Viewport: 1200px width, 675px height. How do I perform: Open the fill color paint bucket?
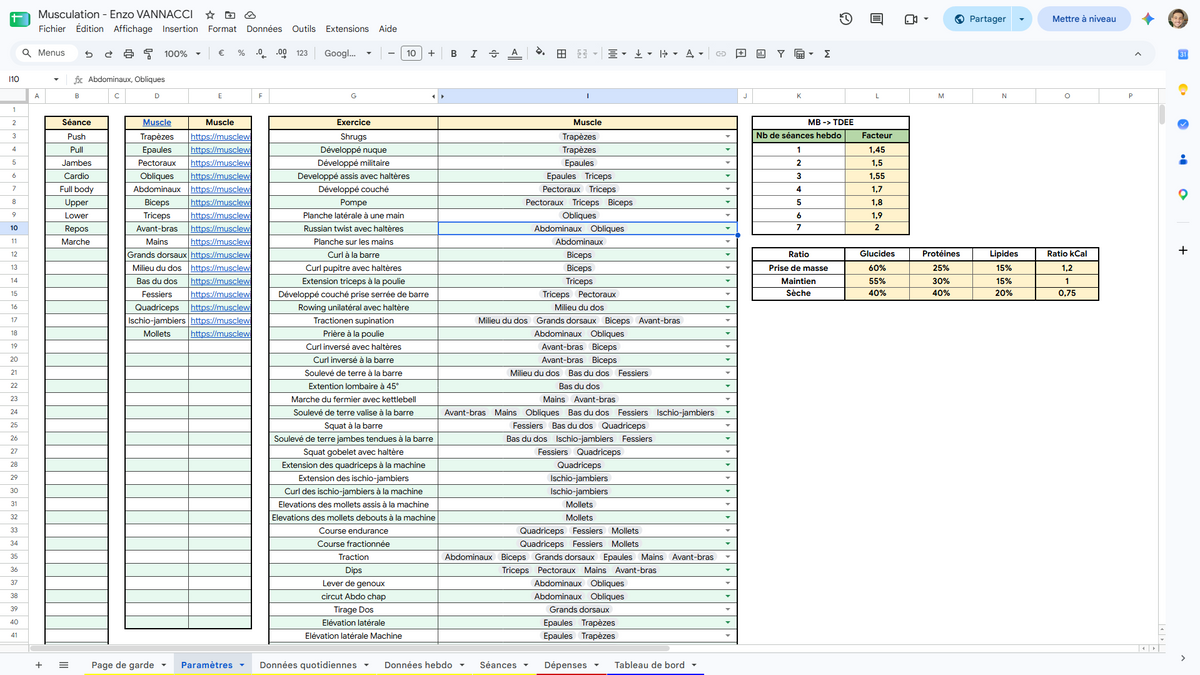coord(540,54)
